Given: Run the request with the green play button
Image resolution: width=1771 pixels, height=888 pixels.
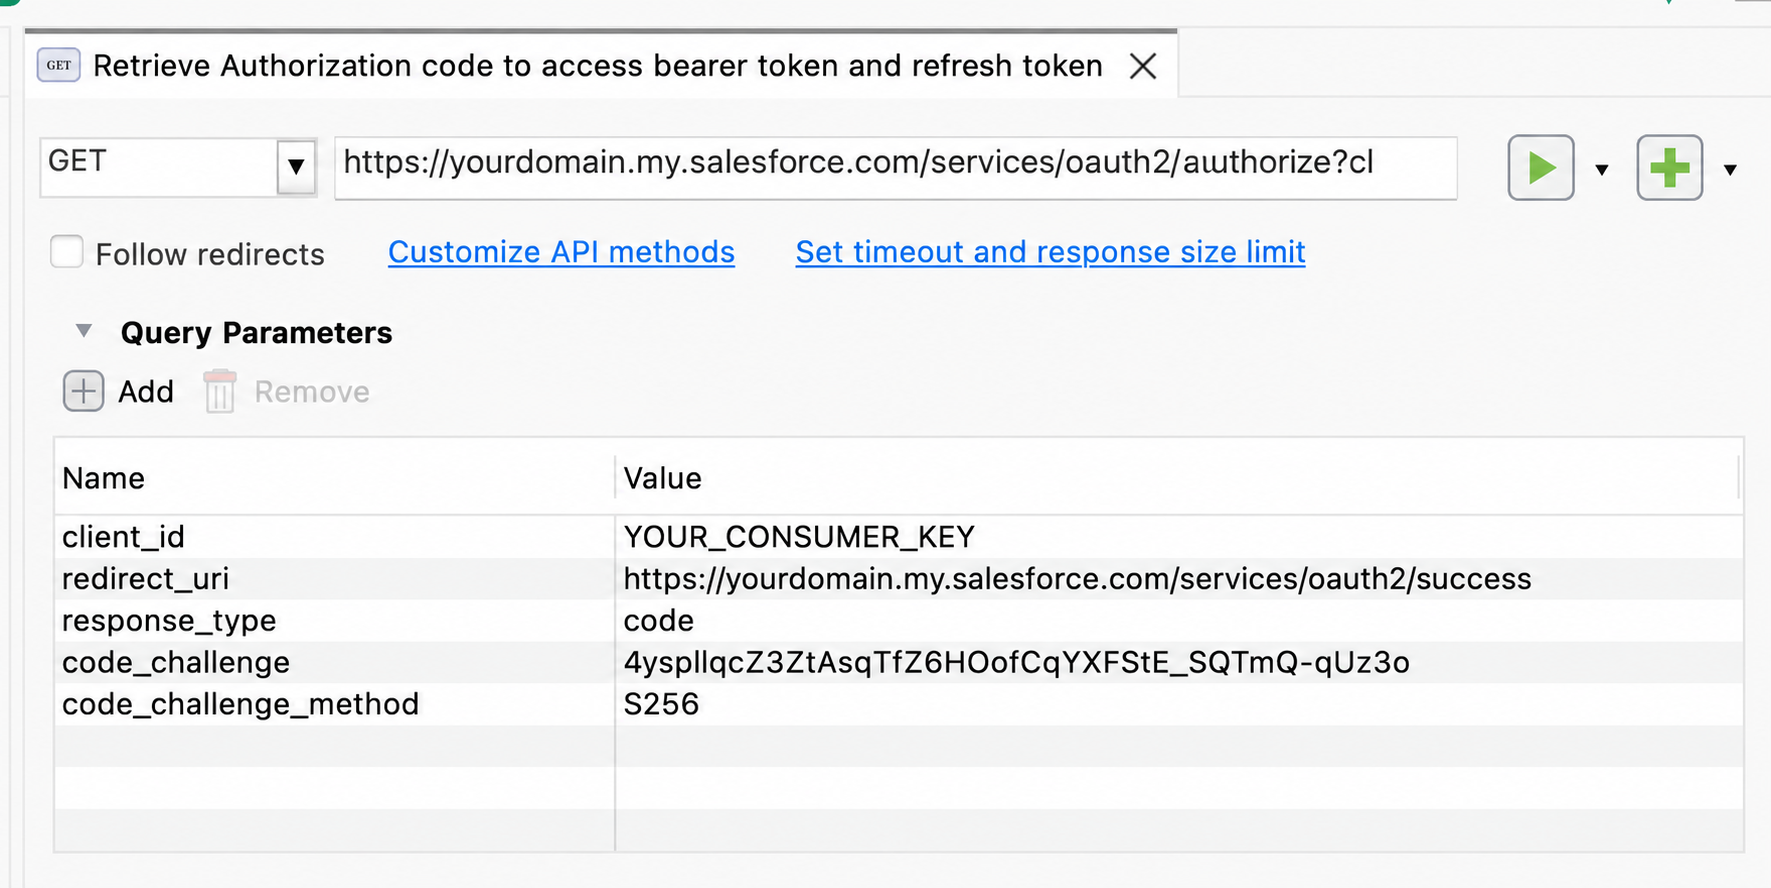Looking at the screenshot, I should [1540, 168].
